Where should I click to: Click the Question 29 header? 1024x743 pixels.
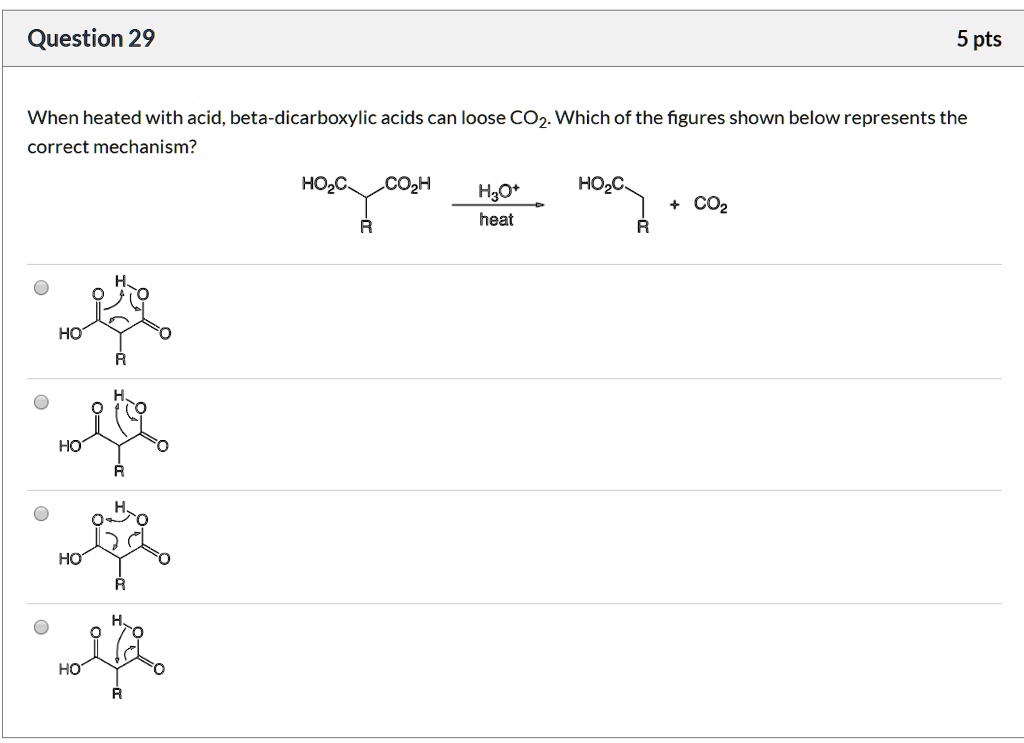(x=90, y=38)
